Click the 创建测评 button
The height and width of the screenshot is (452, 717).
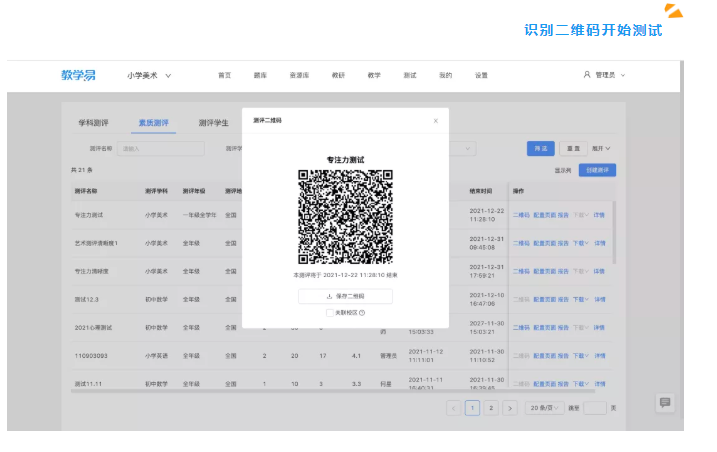[597, 170]
